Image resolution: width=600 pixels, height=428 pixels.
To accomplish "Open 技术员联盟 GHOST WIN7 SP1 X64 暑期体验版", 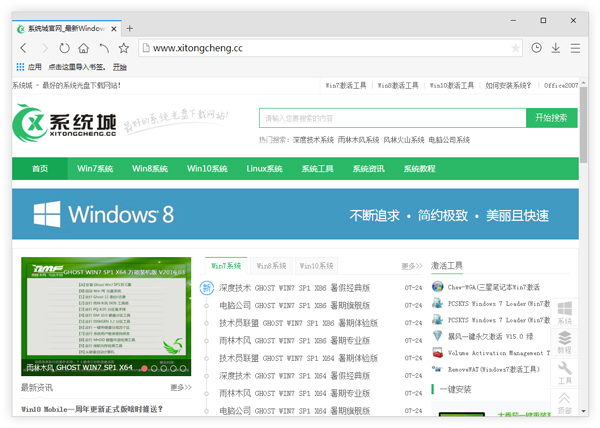I will (x=298, y=358).
